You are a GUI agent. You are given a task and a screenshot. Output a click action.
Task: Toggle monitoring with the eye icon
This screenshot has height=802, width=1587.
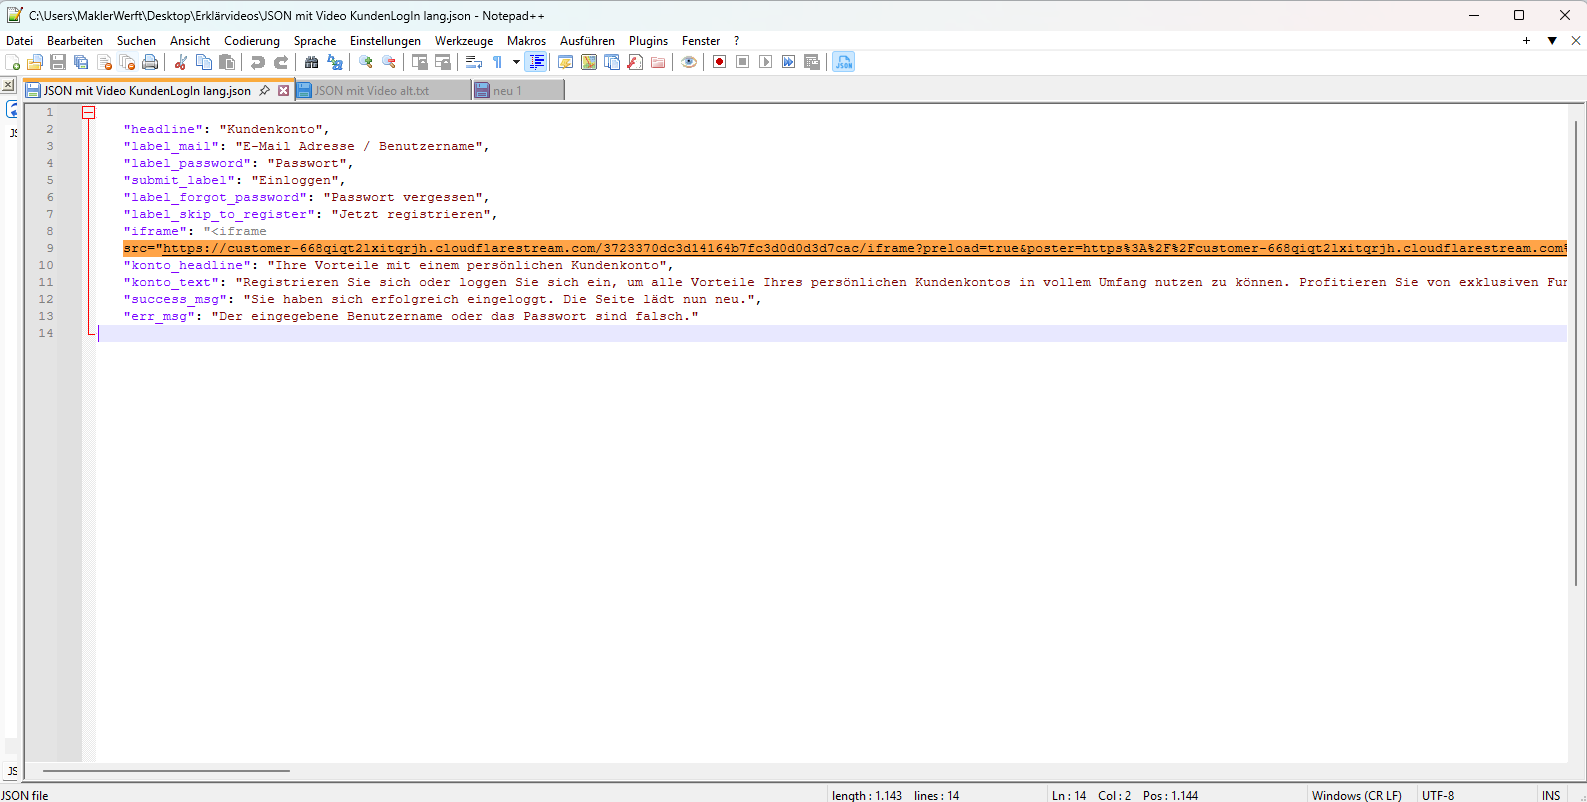coord(689,62)
